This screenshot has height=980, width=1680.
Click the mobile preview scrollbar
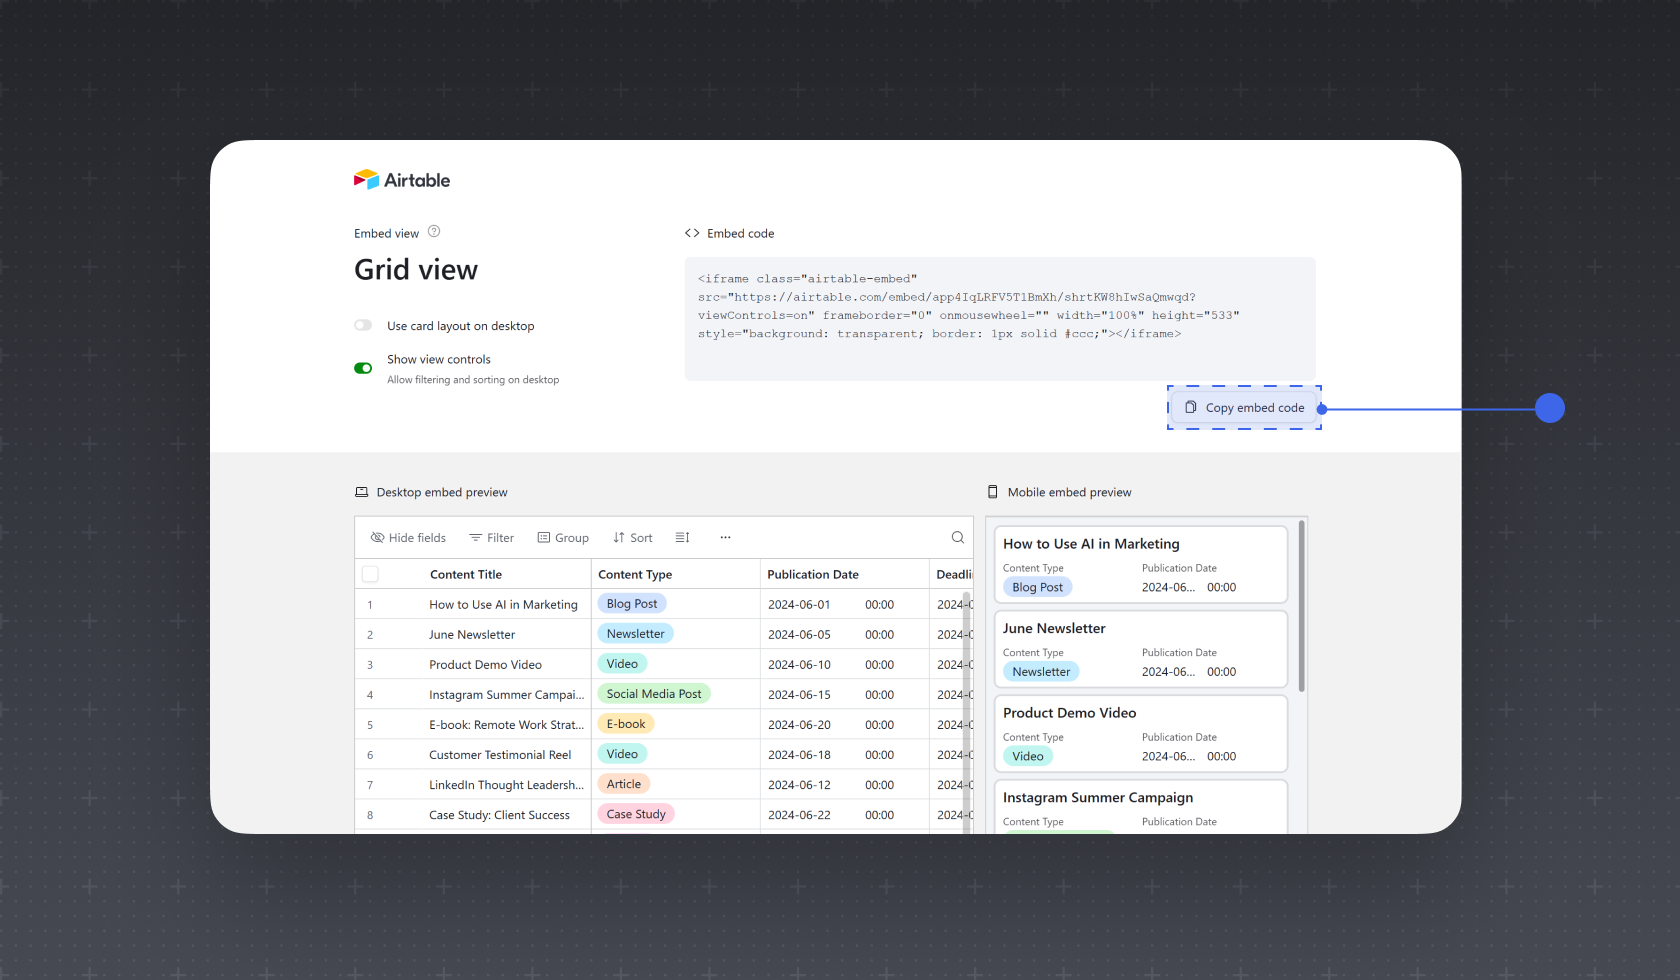[x=1301, y=606]
